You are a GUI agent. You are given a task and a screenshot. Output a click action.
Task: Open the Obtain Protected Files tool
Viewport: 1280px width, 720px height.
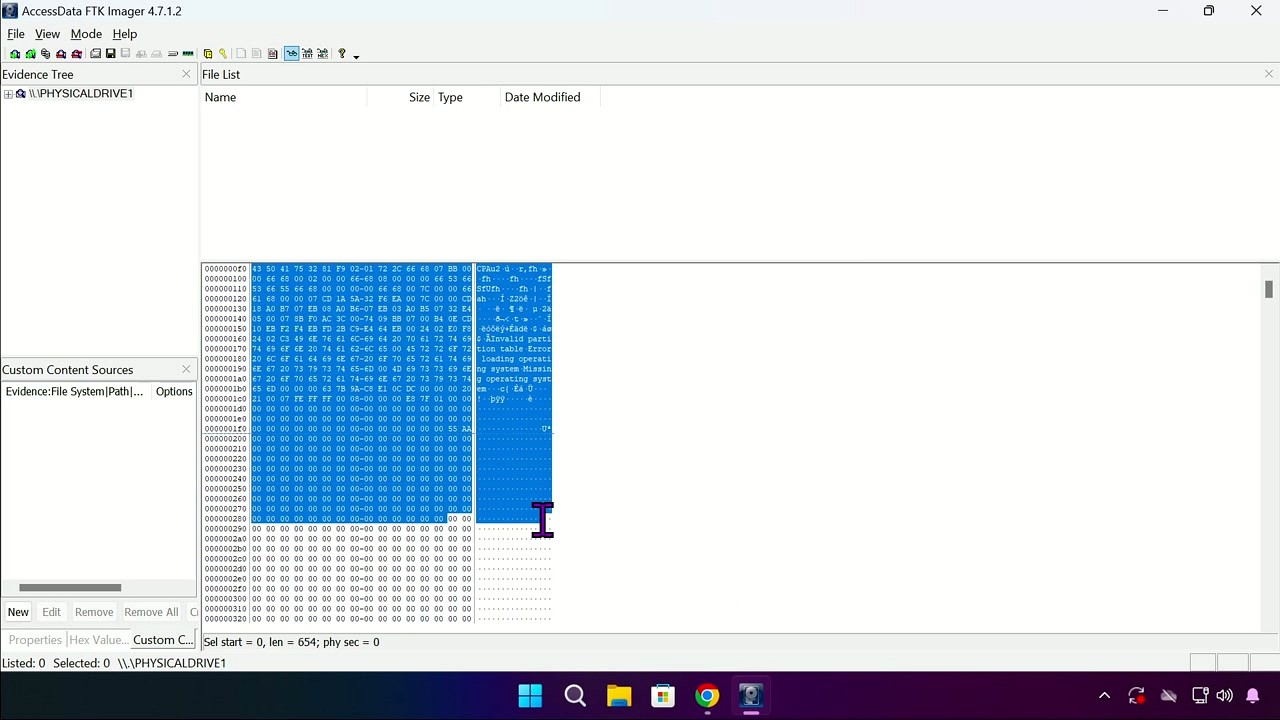pos(208,53)
